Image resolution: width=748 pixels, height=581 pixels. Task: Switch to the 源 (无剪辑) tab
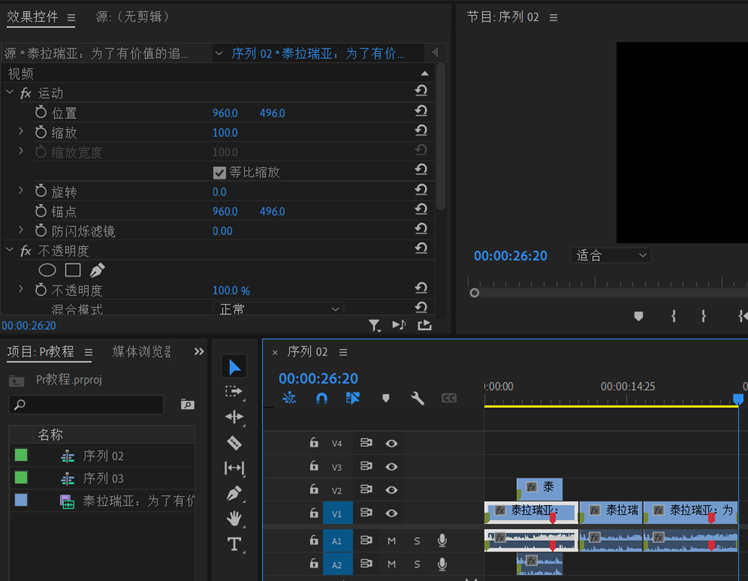click(131, 17)
